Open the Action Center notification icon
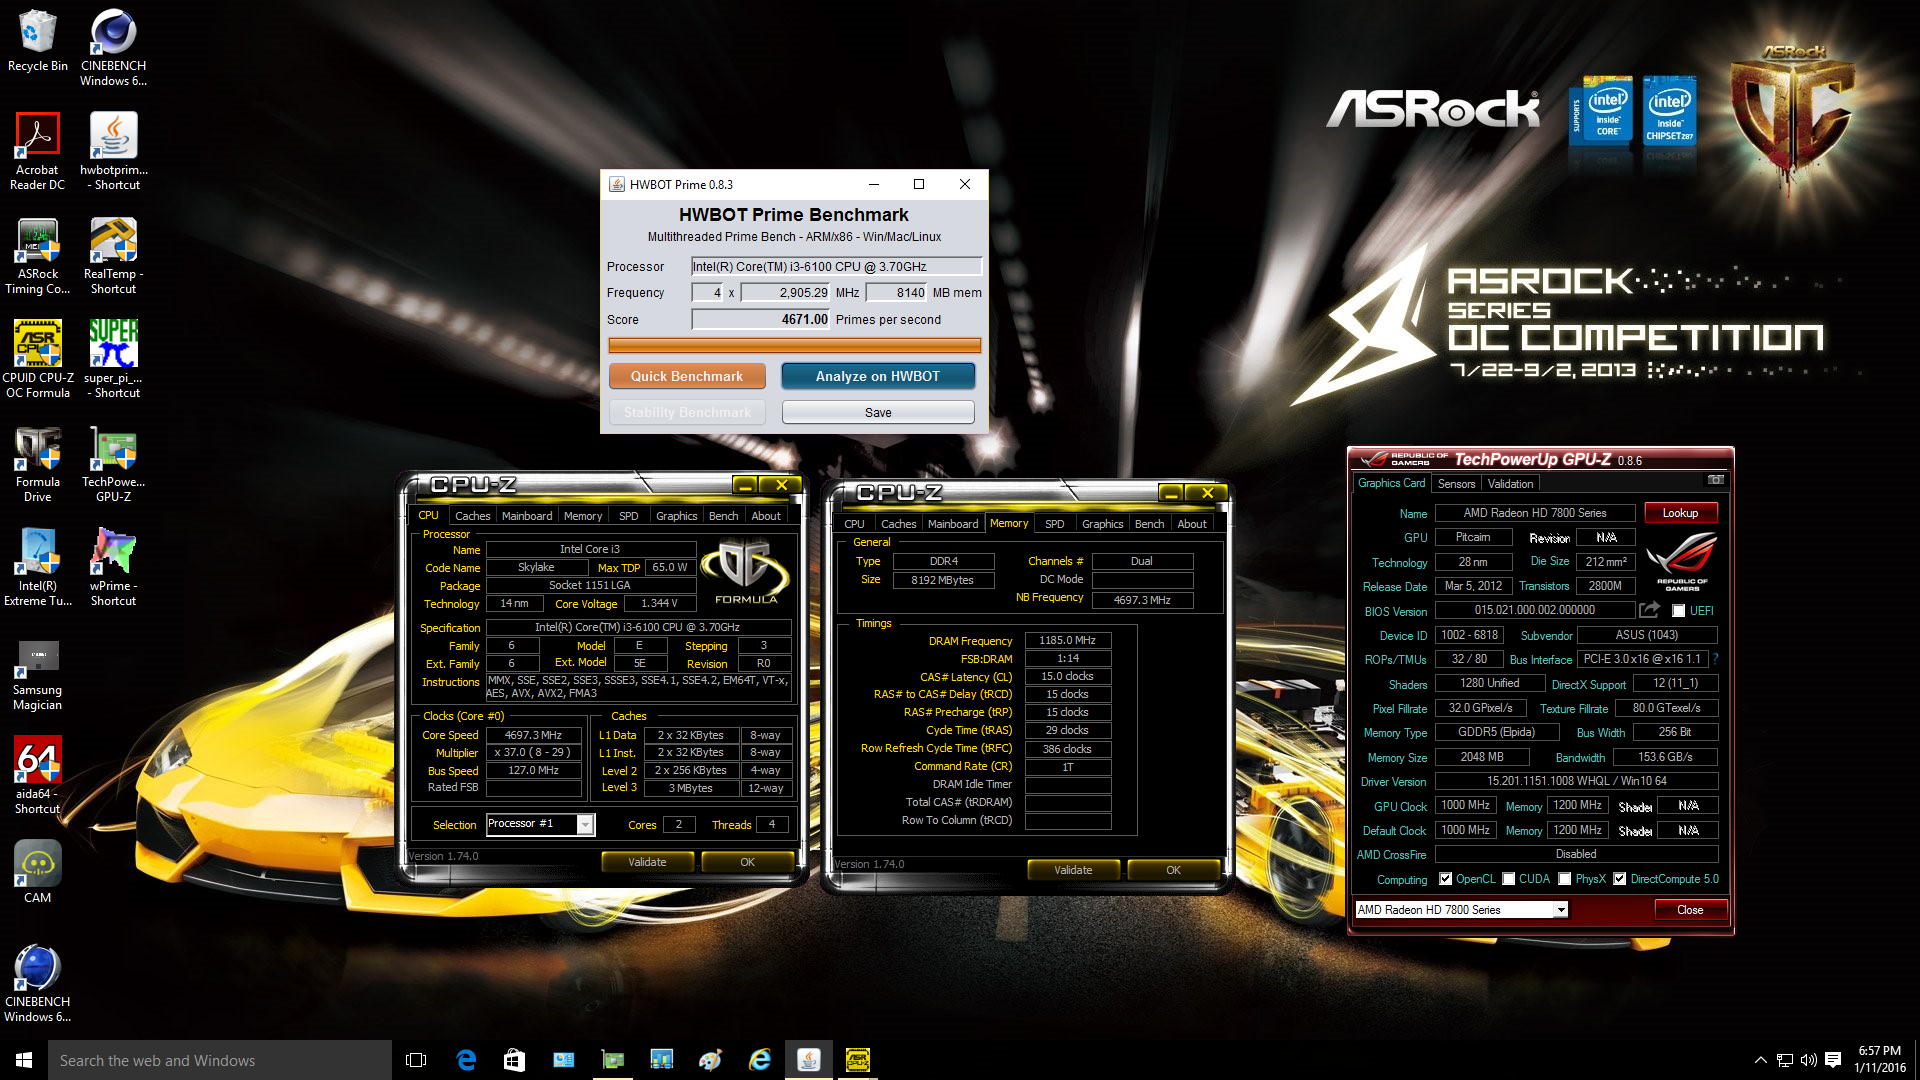1920x1080 pixels. tap(1833, 1060)
